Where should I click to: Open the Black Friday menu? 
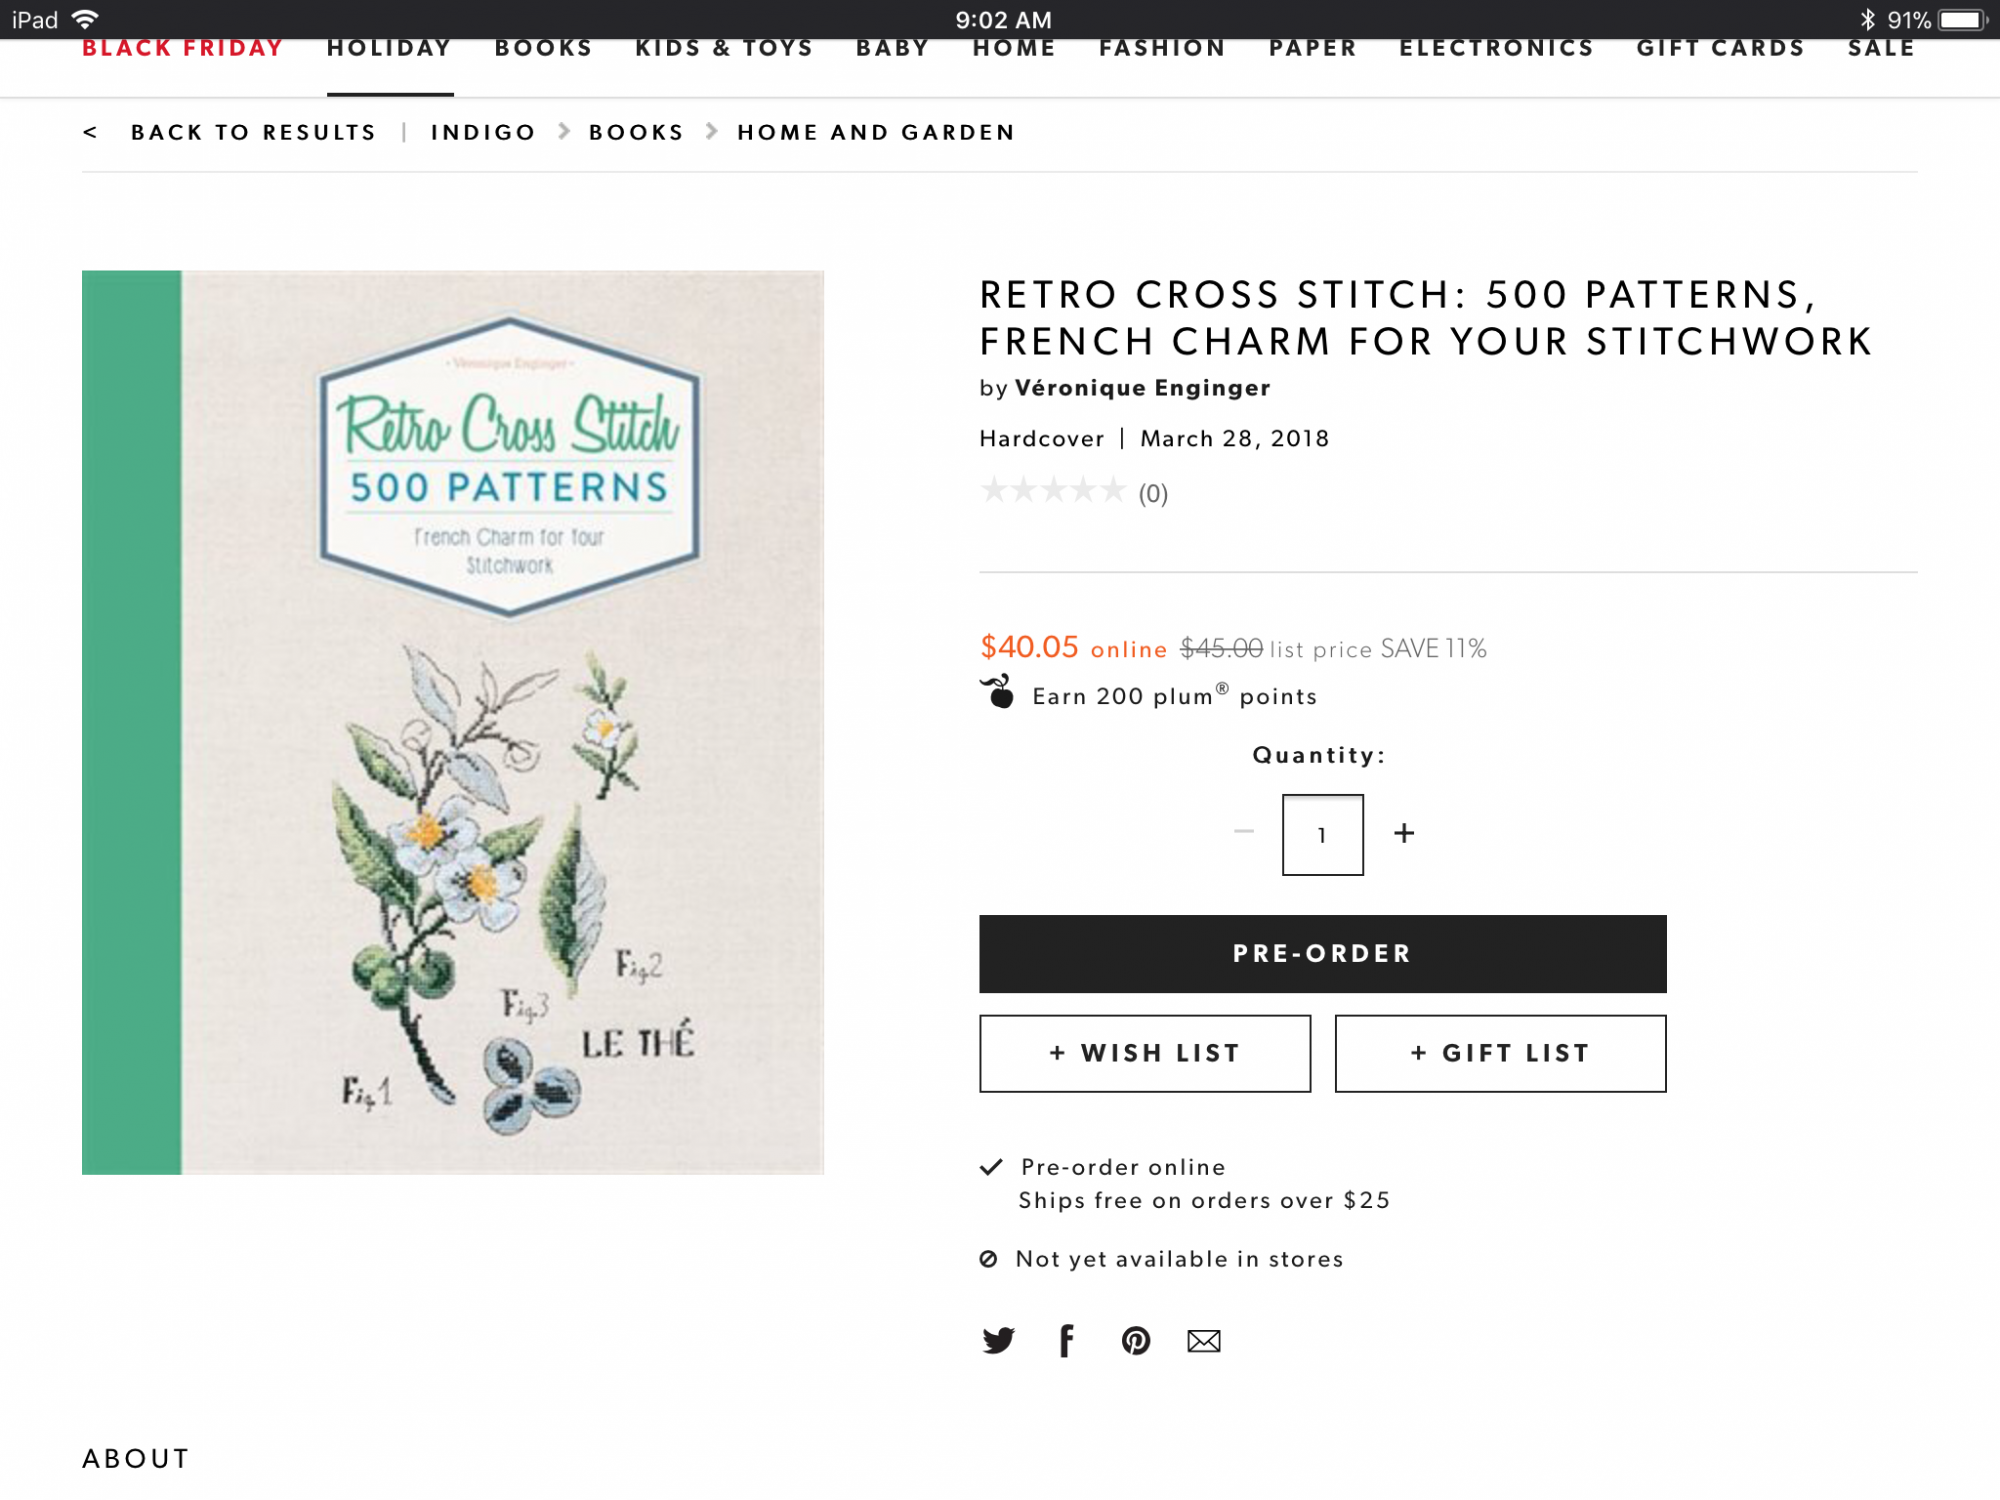[182, 50]
